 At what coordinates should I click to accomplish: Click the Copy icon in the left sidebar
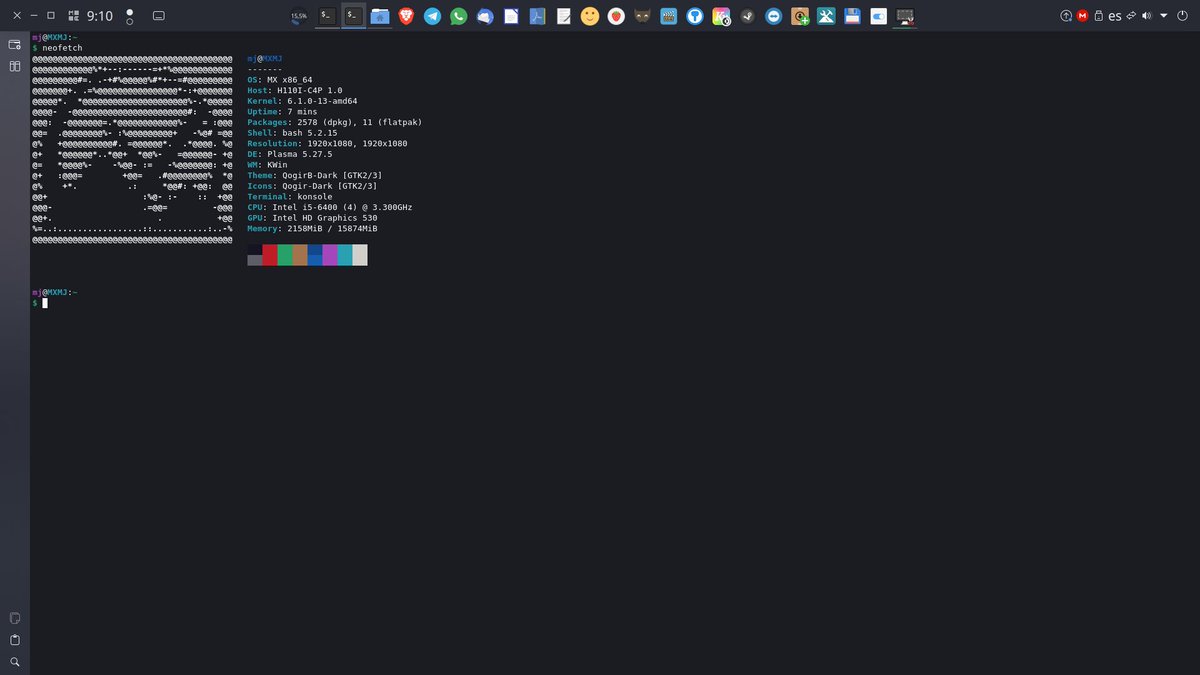(15, 618)
